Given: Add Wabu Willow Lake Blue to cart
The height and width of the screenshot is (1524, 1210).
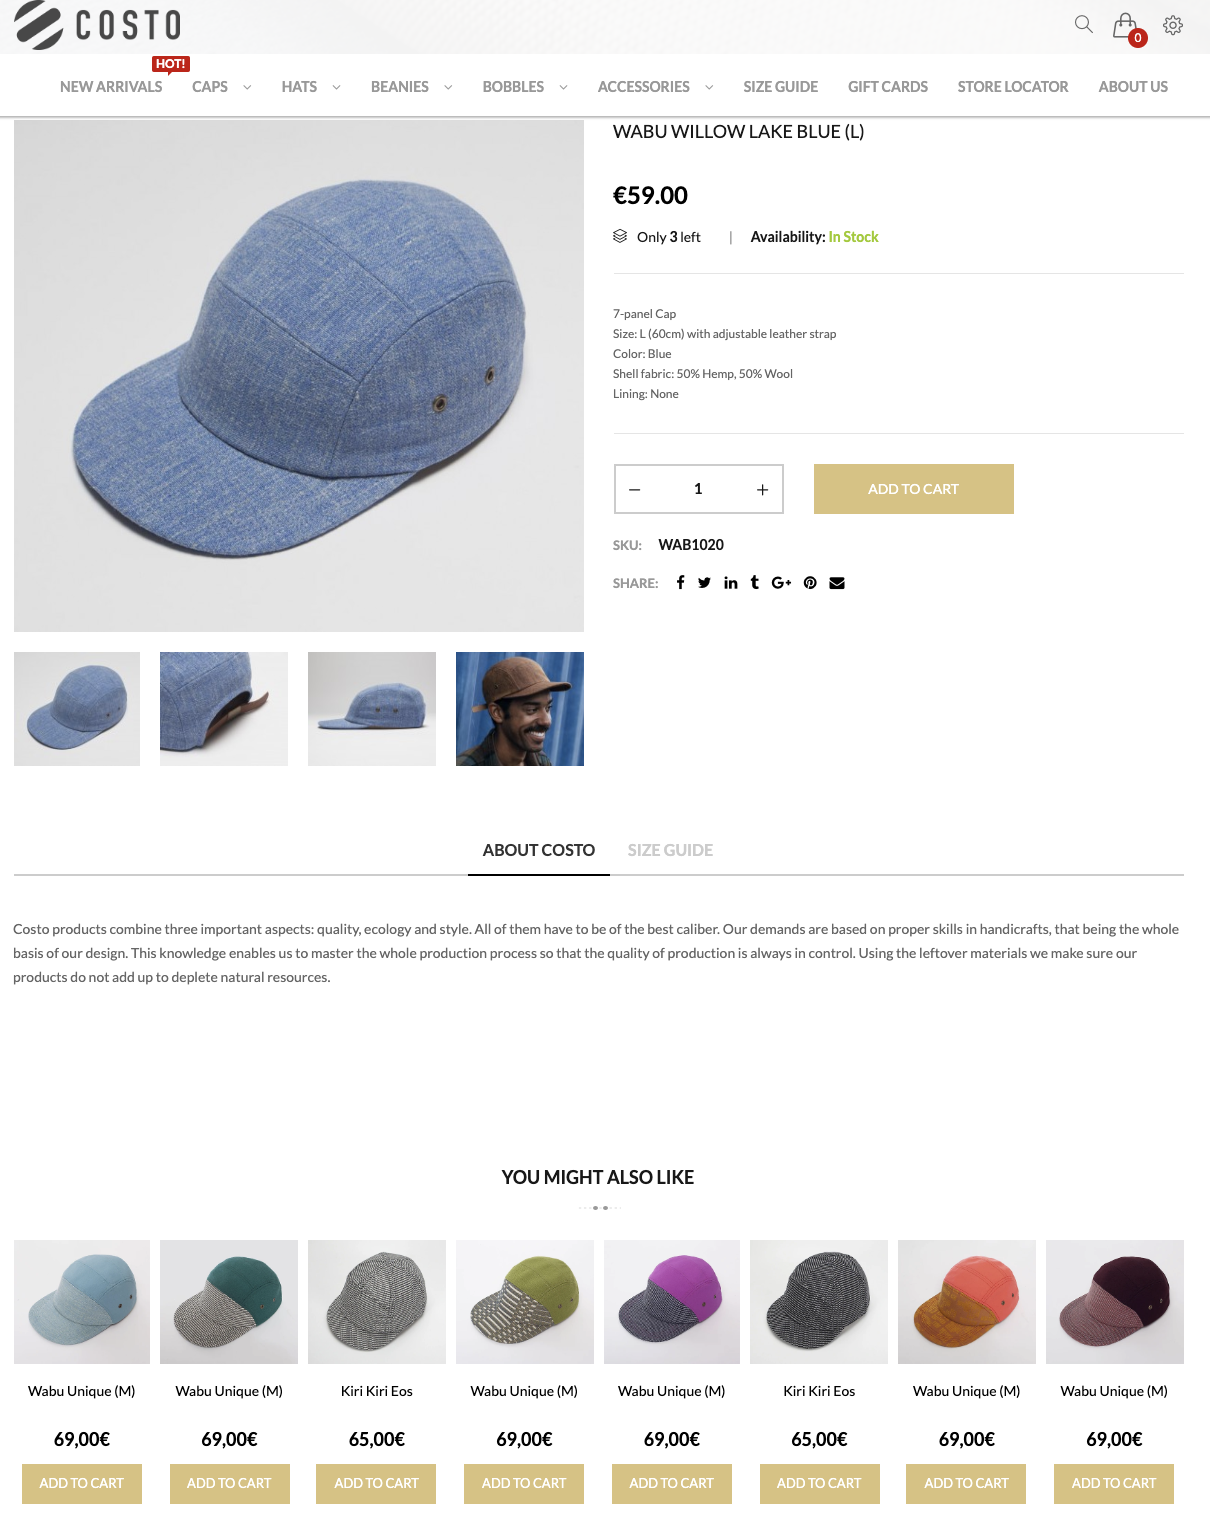Looking at the screenshot, I should [x=913, y=489].
